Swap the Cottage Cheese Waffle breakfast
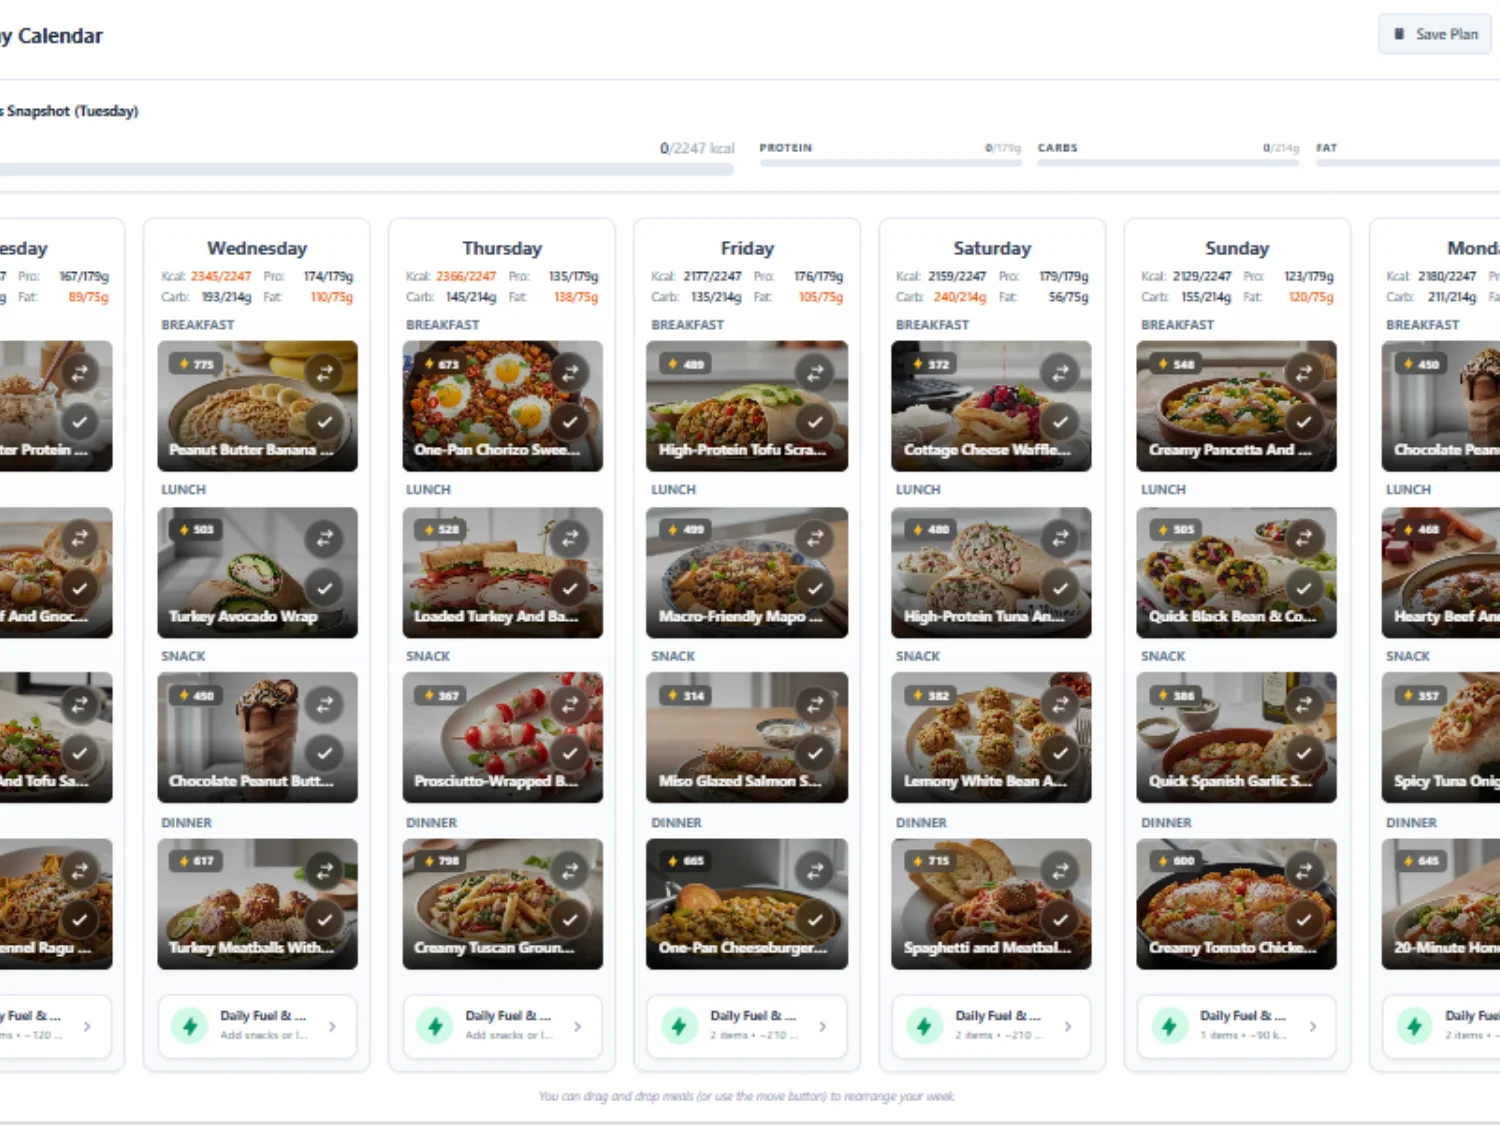Viewport: 1500px width, 1125px height. pyautogui.click(x=1060, y=373)
